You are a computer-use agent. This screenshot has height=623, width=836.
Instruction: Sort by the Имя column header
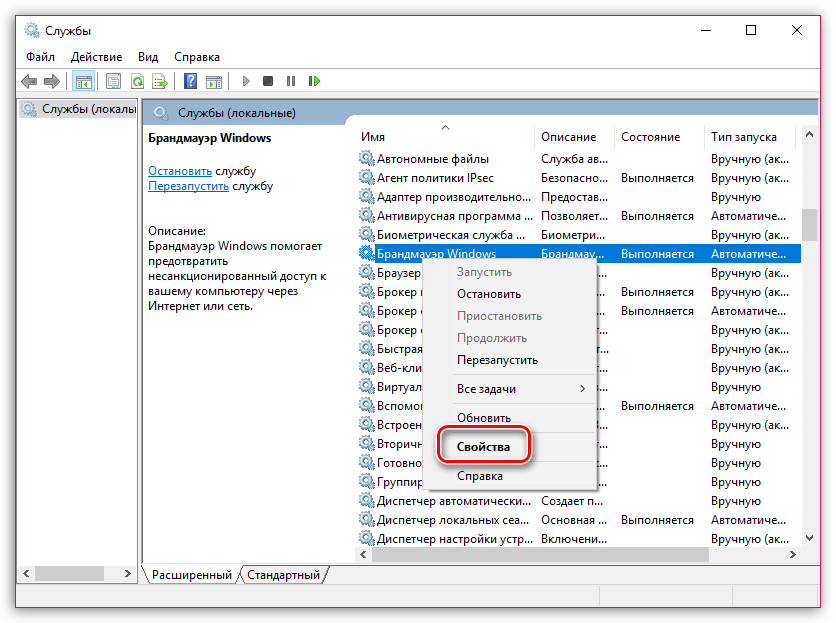445,137
